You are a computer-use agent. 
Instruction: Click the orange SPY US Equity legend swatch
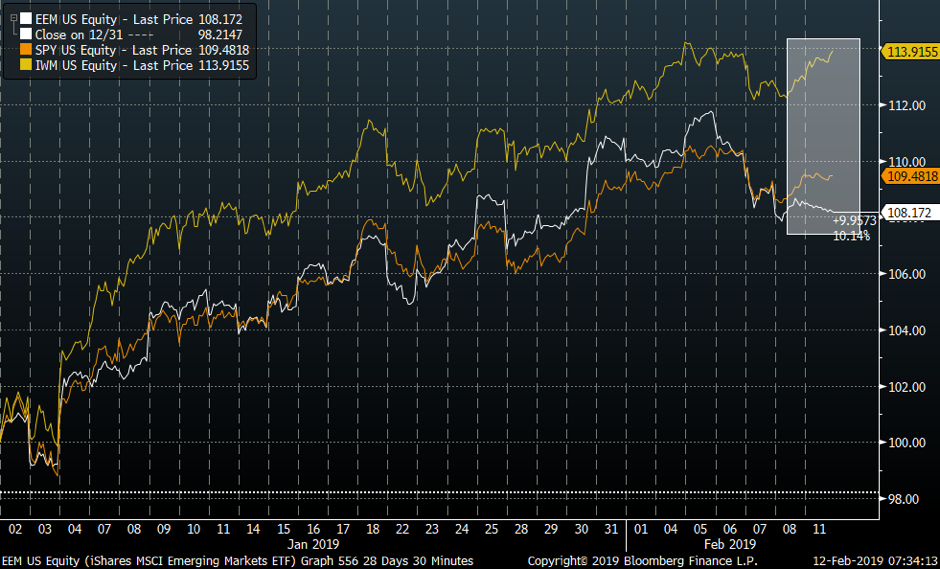pyautogui.click(x=25, y=50)
